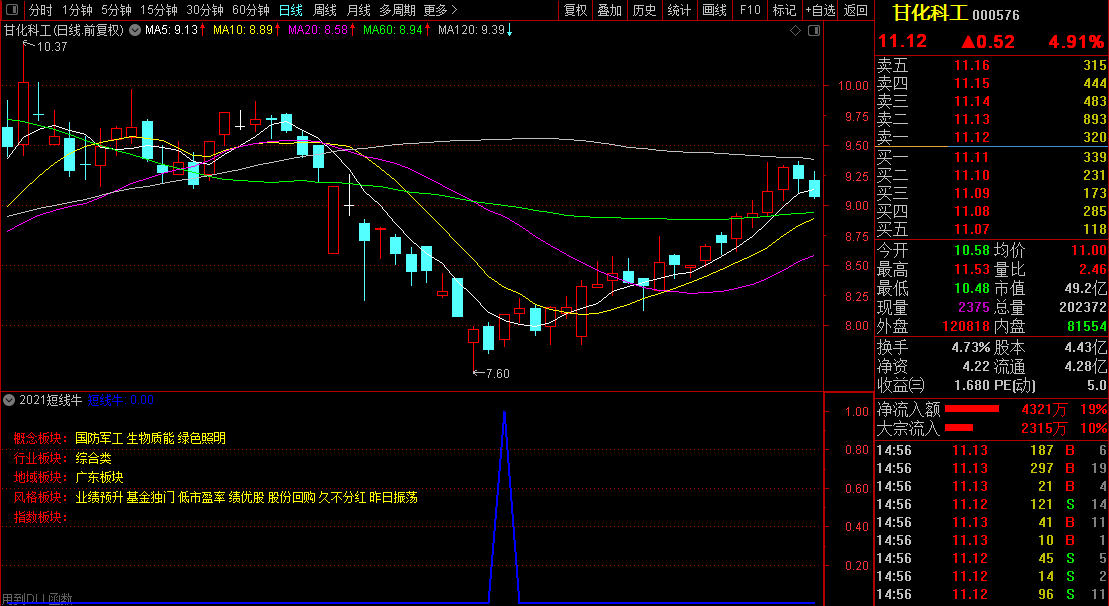1109x606 pixels.
Task: Toggle the right info panel icon
Action: point(814,30)
